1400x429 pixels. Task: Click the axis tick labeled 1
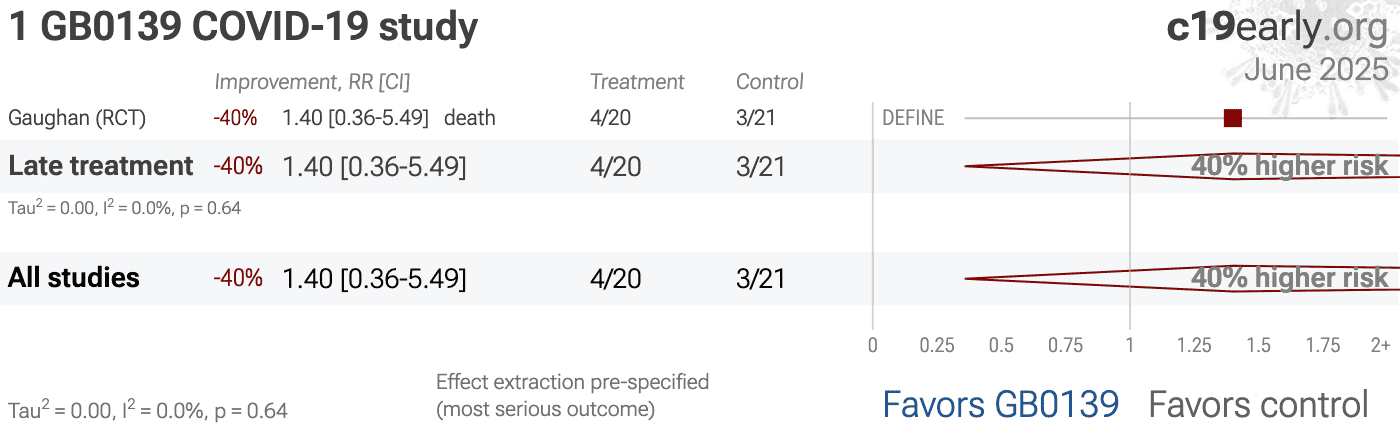coord(1130,345)
